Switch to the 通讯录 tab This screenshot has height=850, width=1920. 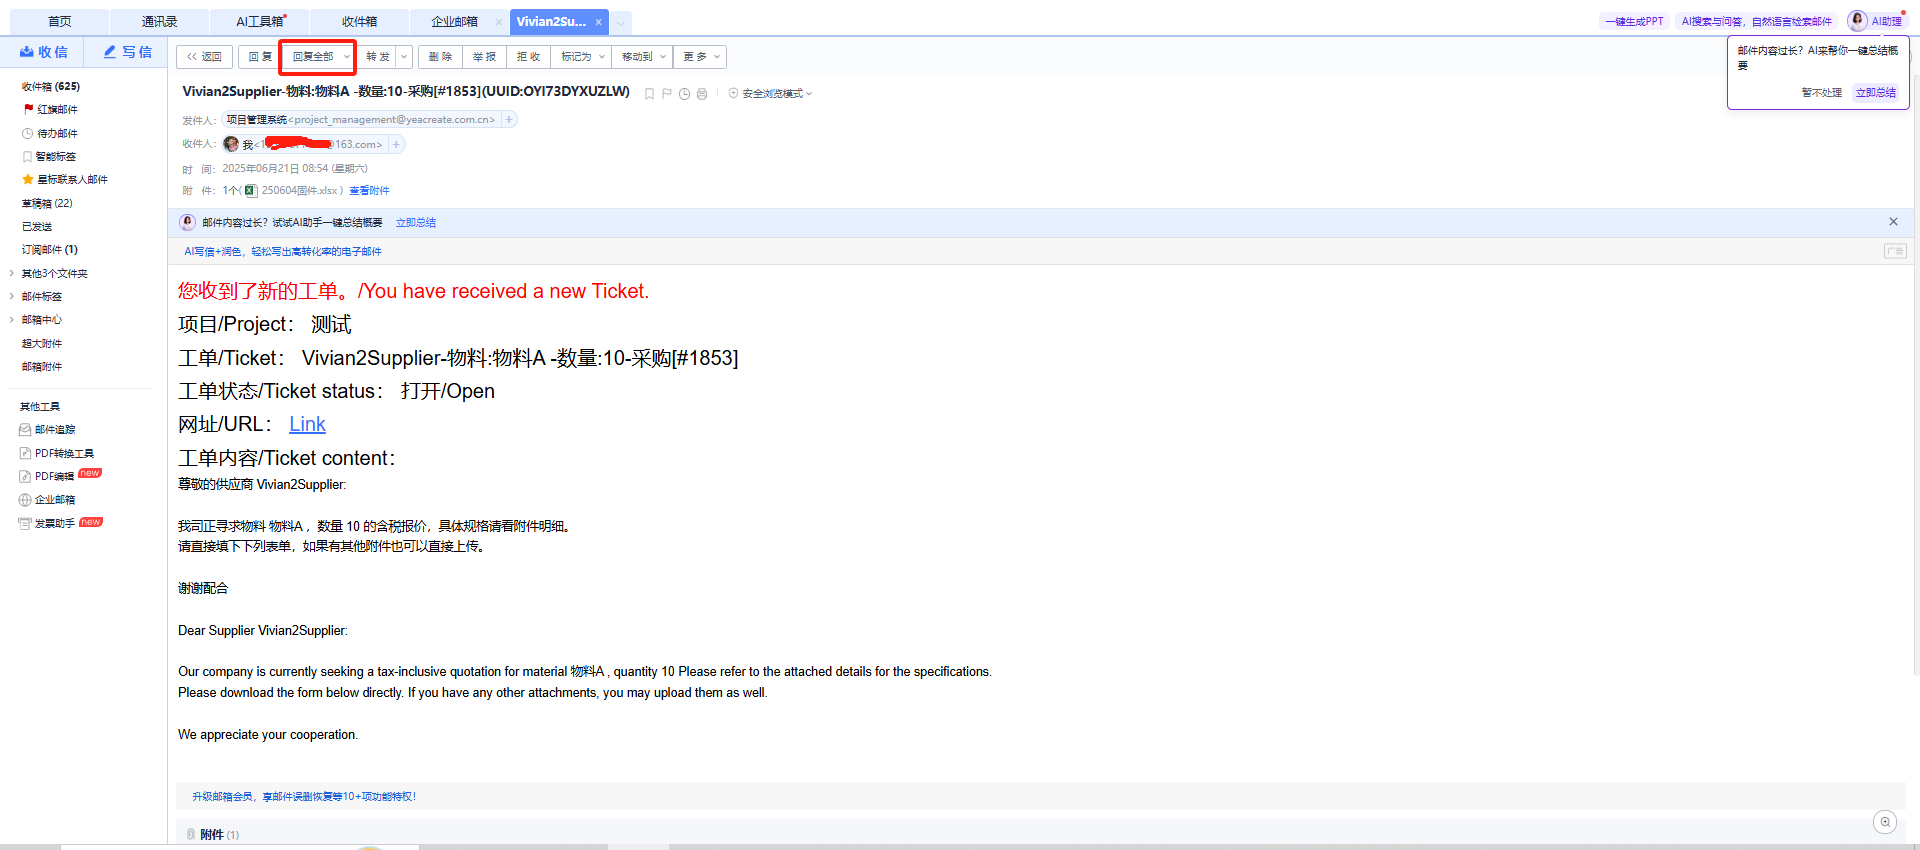click(x=159, y=21)
